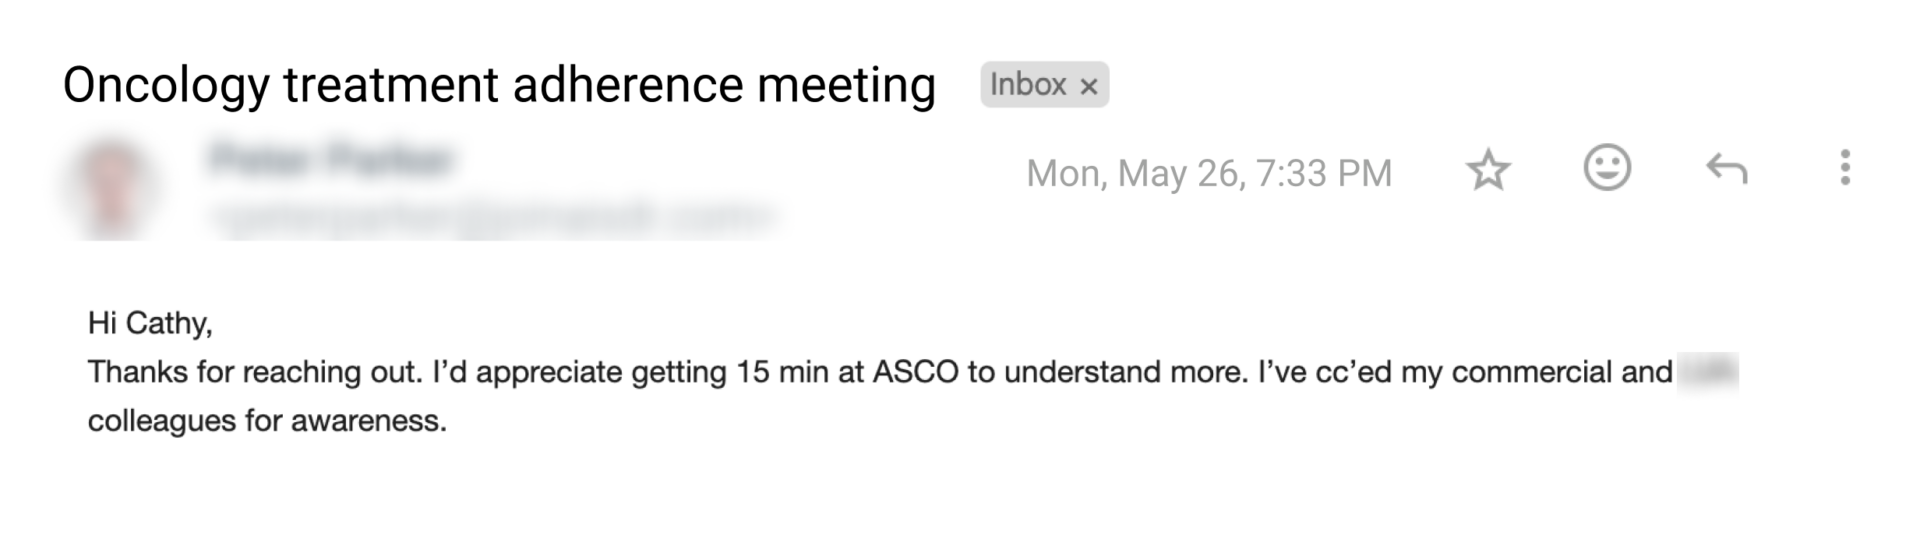Click the blurred word after commercial and
This screenshot has width=1920, height=539.
point(1708,372)
